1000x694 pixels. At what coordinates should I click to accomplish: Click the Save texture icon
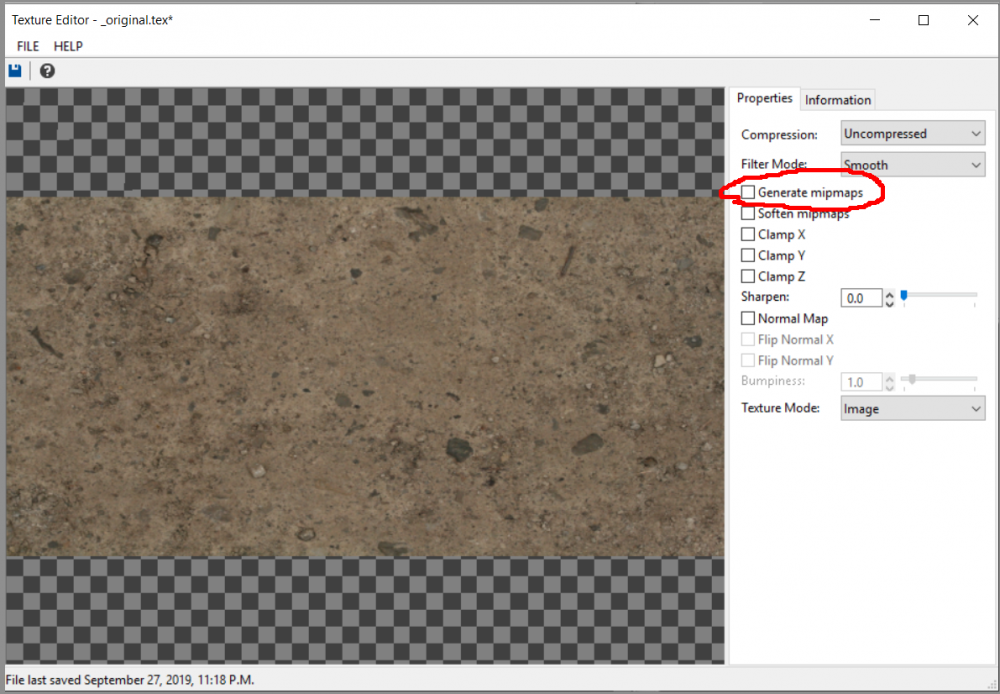14,70
